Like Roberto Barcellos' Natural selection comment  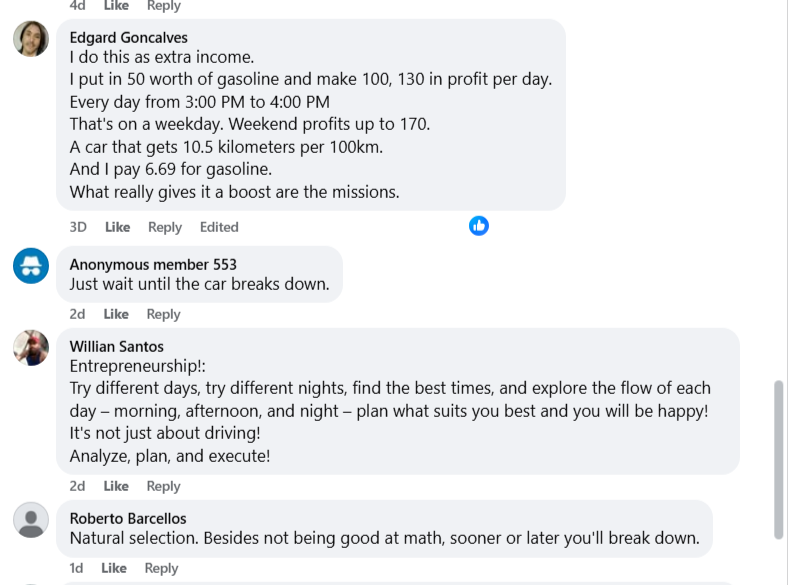tap(114, 568)
